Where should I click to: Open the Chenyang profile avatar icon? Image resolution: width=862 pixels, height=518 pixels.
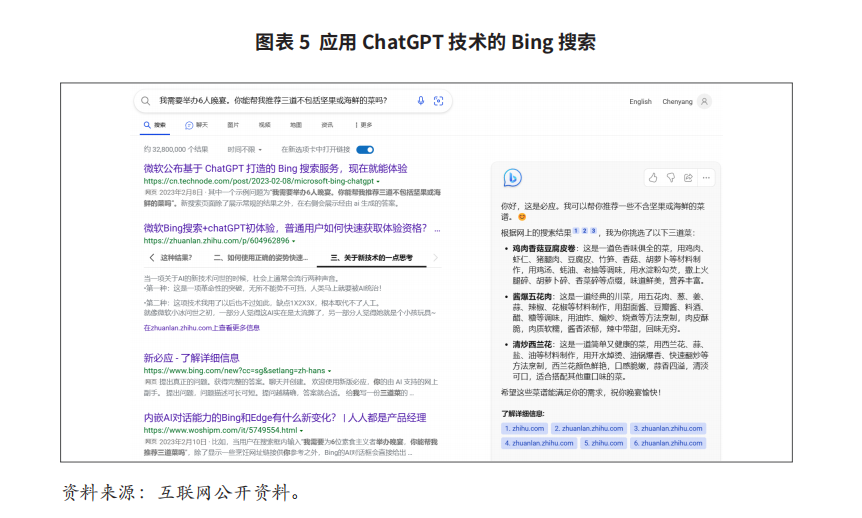pyautogui.click(x=704, y=101)
